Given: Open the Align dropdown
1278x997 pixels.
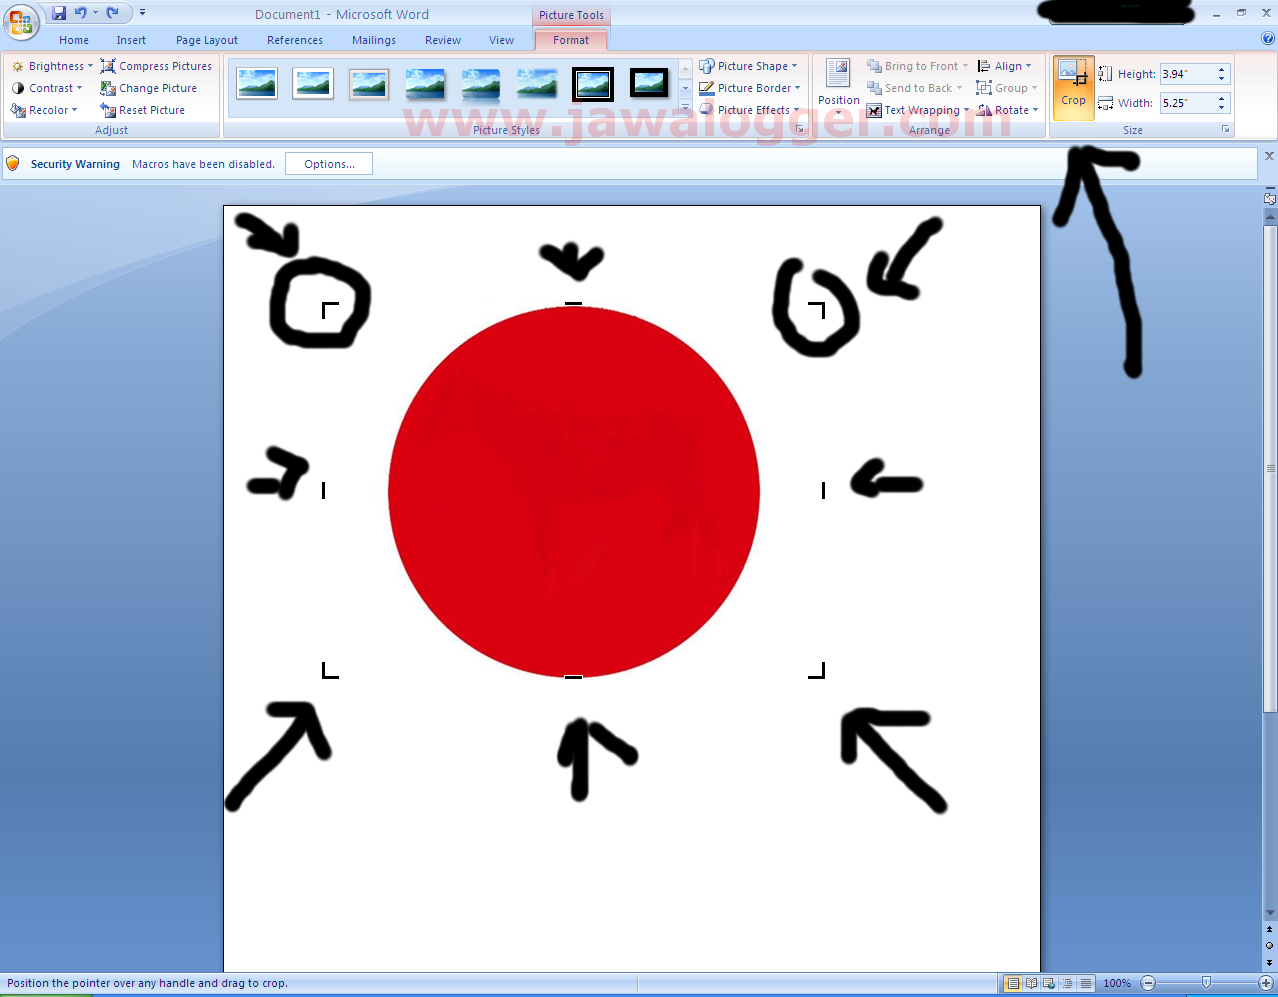Looking at the screenshot, I should [1004, 66].
